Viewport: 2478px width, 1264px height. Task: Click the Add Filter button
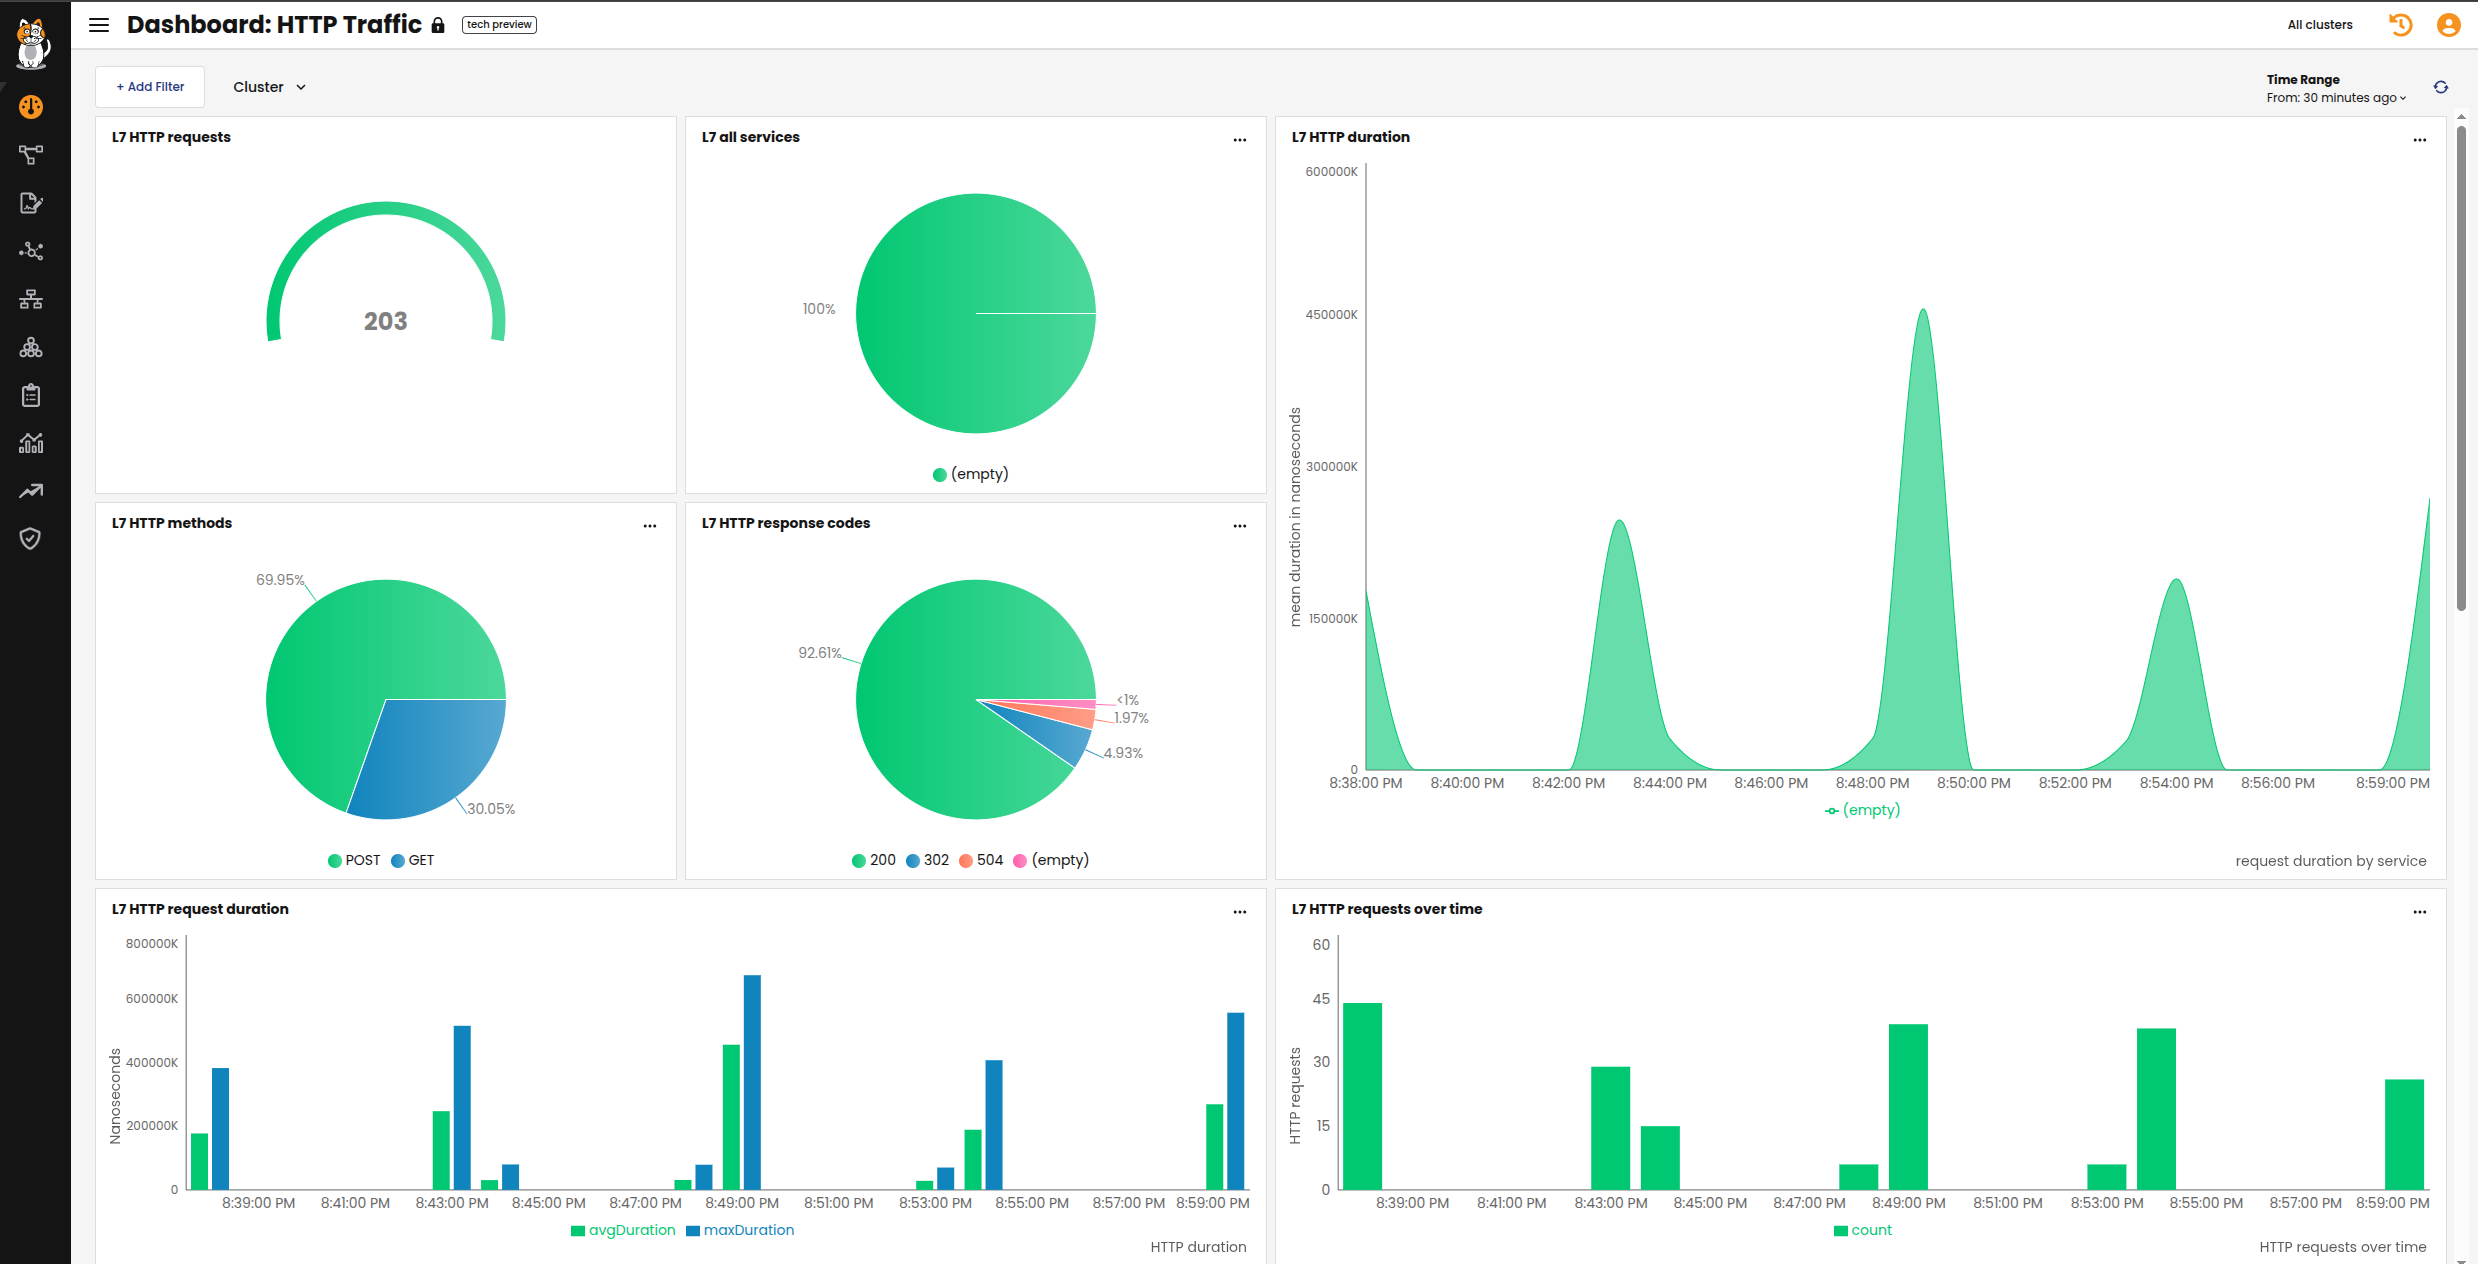tap(150, 87)
